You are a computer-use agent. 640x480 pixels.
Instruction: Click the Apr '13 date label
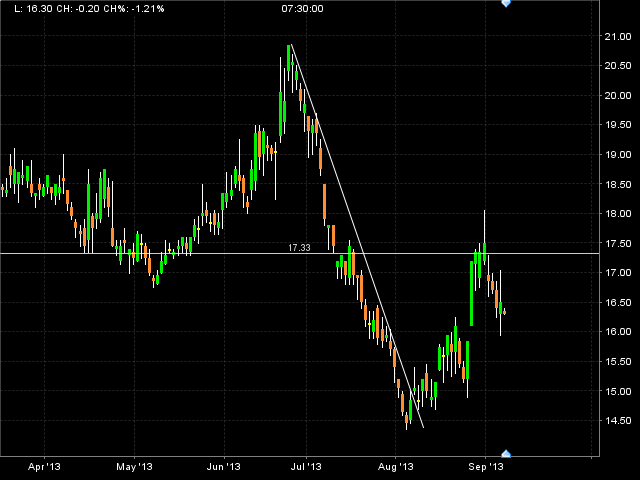44,467
